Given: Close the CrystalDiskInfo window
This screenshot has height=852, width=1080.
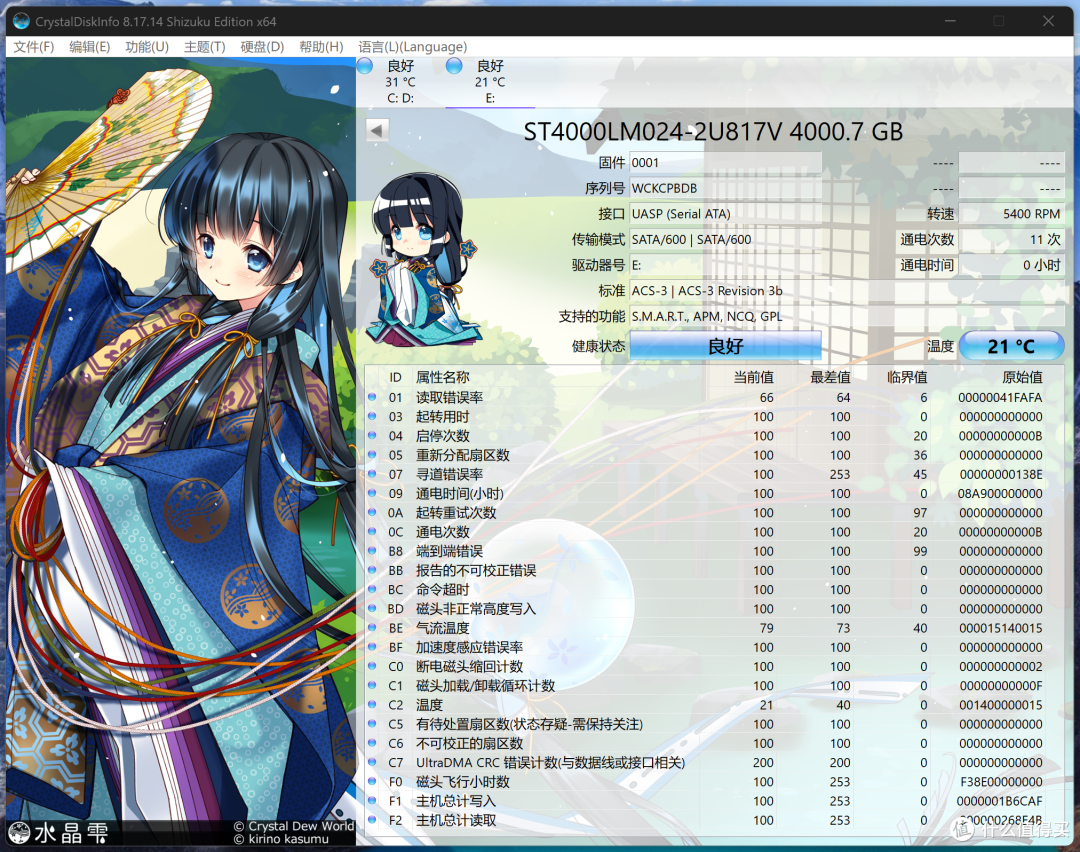Looking at the screenshot, I should pyautogui.click(x=1048, y=21).
